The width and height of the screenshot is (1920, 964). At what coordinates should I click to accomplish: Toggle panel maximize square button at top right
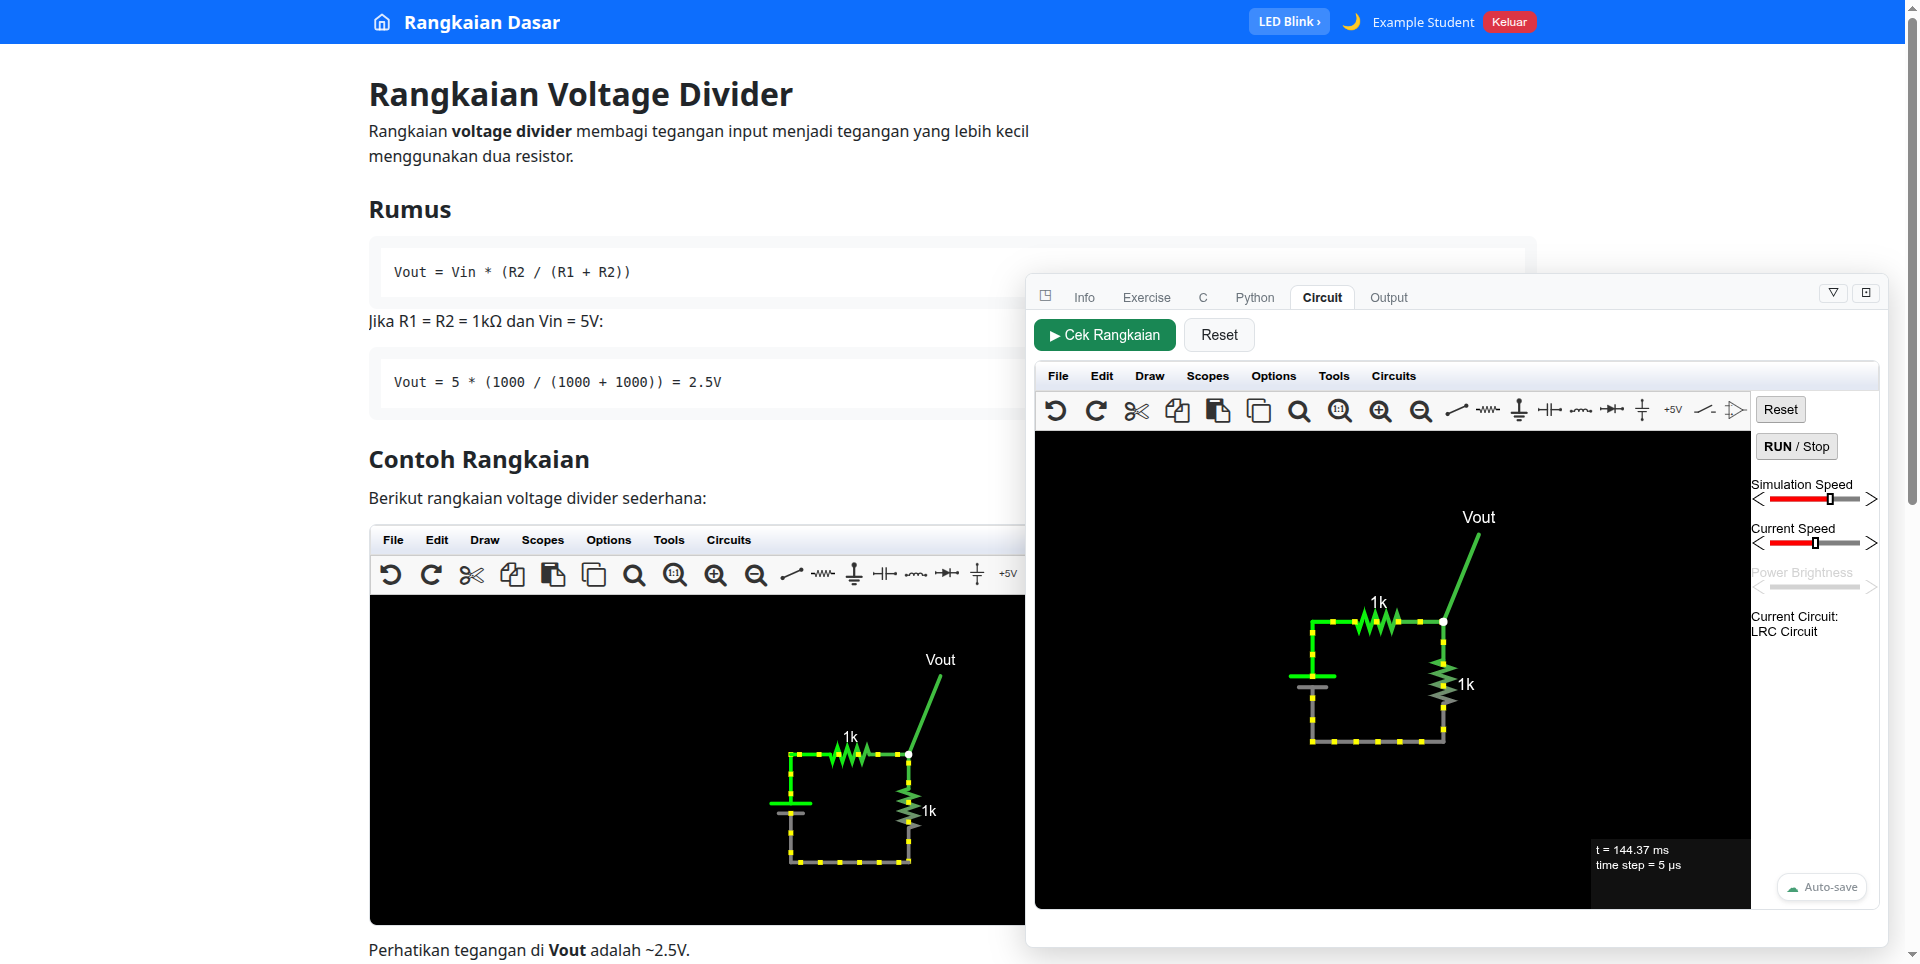tap(1866, 293)
